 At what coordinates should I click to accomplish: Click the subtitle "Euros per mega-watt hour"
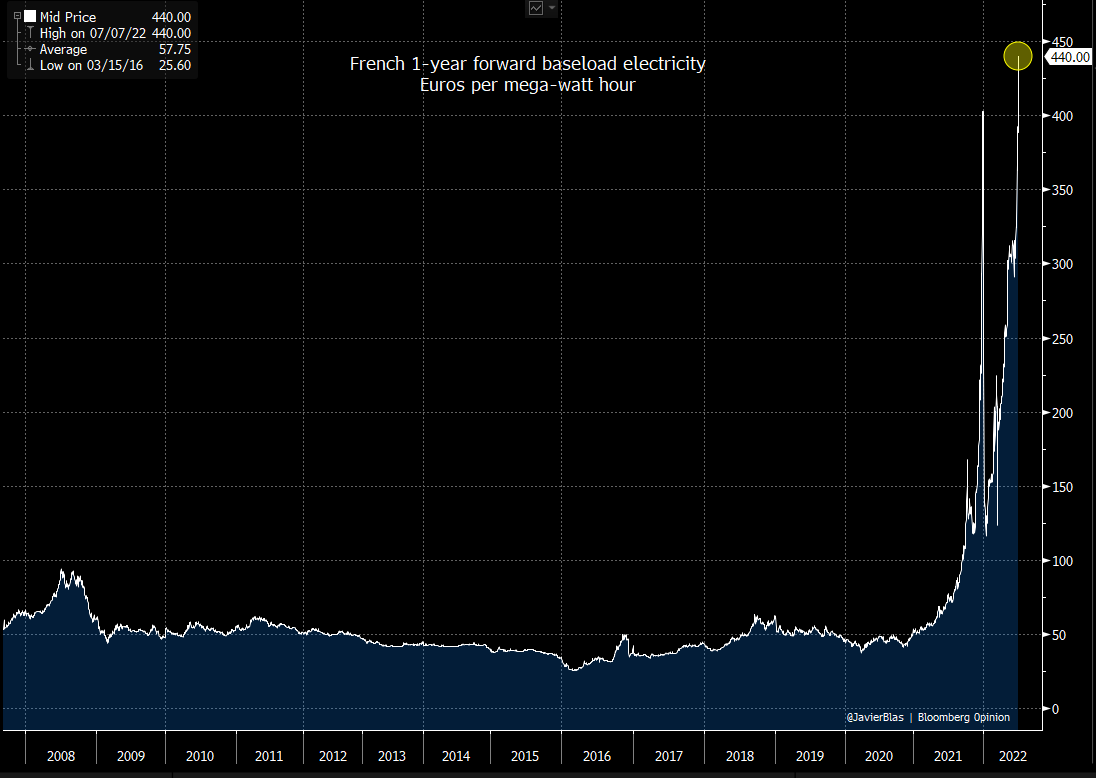pyautogui.click(x=528, y=85)
